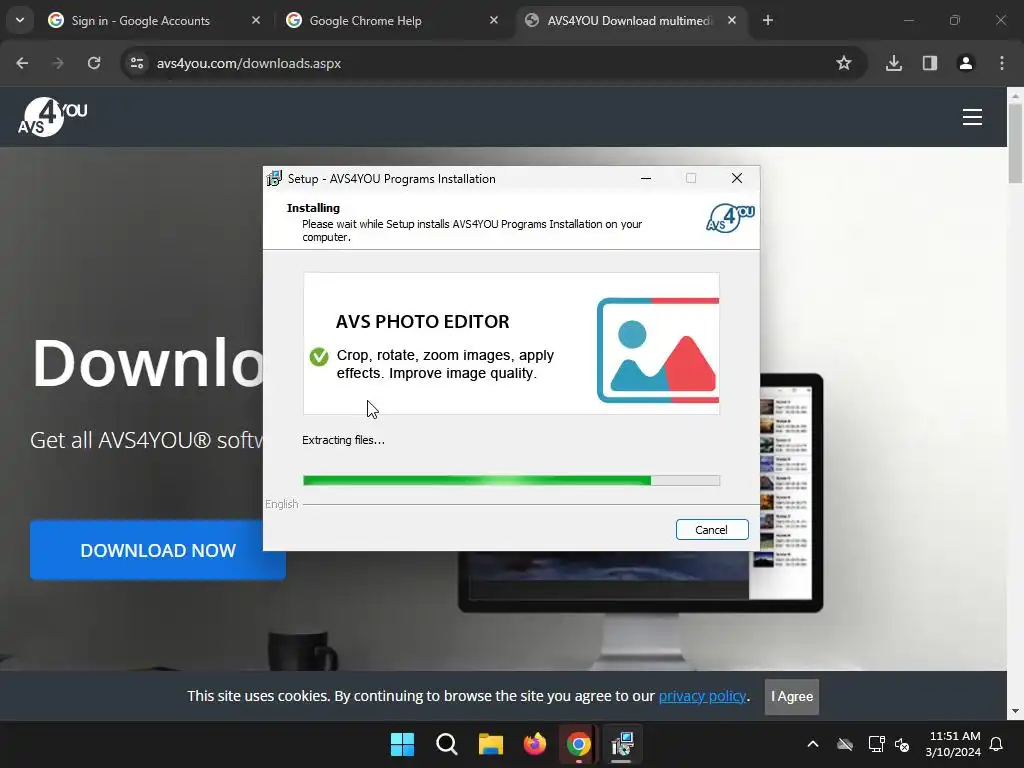Click Chrome icon in the taskbar
The height and width of the screenshot is (768, 1024).
tap(579, 744)
